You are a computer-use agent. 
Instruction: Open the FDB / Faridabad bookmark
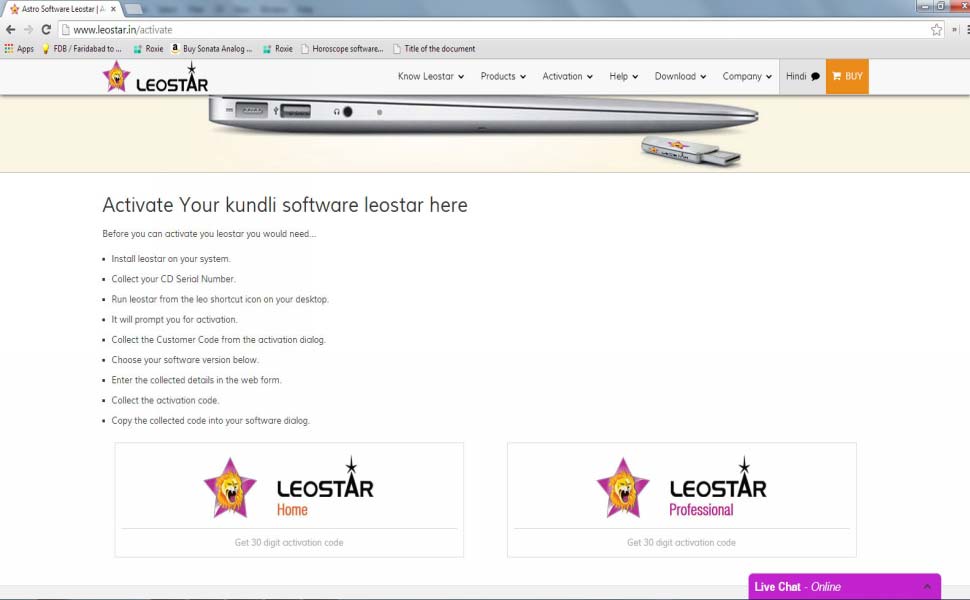tap(82, 49)
